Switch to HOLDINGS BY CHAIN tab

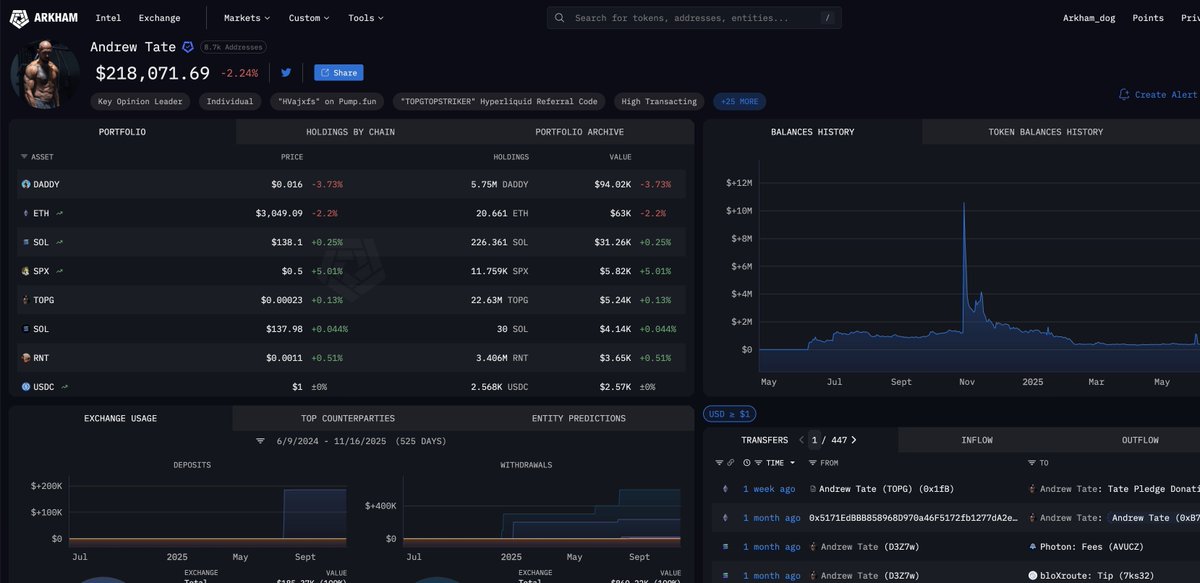click(350, 132)
